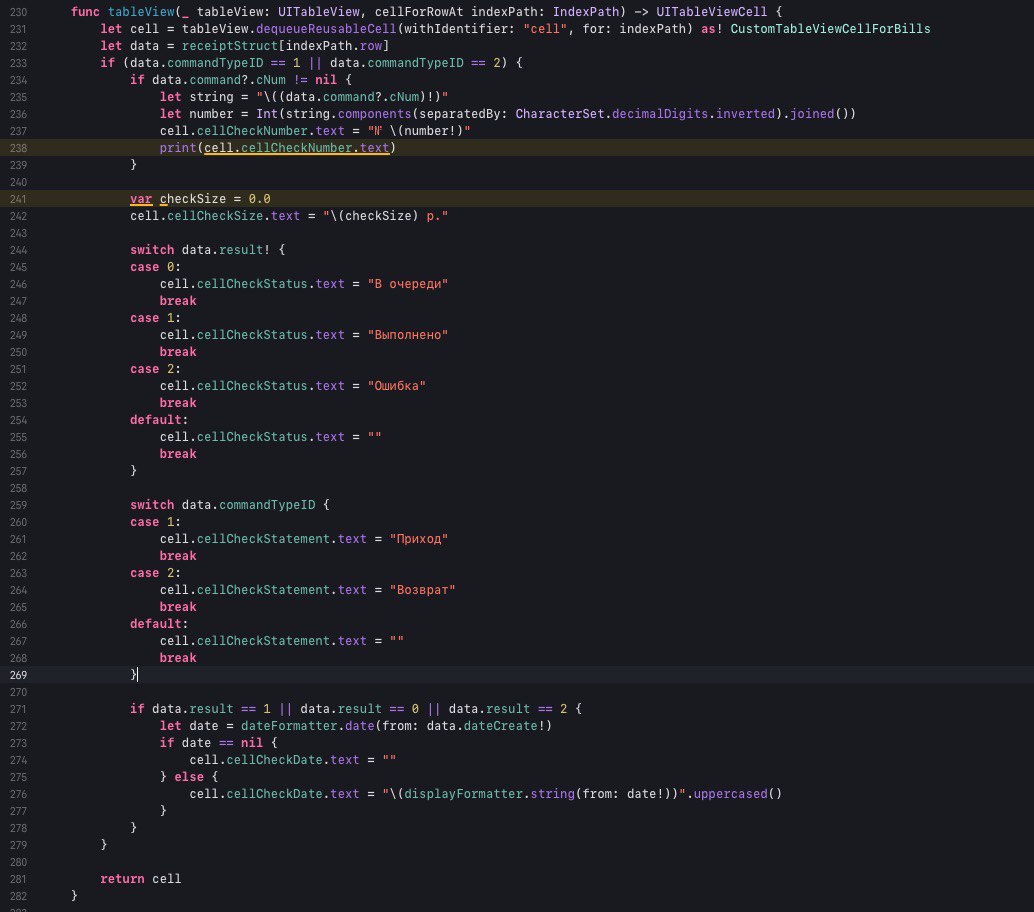
Task: Click receiptStruct on line 232
Action: pos(230,46)
